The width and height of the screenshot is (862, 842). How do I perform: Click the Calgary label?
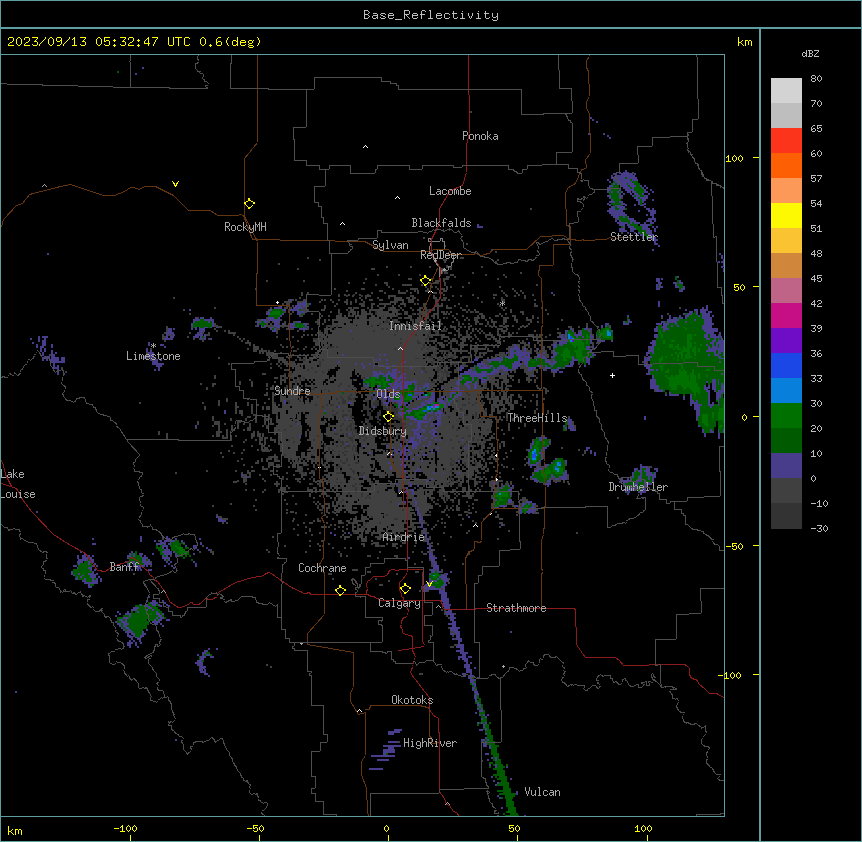click(x=400, y=603)
